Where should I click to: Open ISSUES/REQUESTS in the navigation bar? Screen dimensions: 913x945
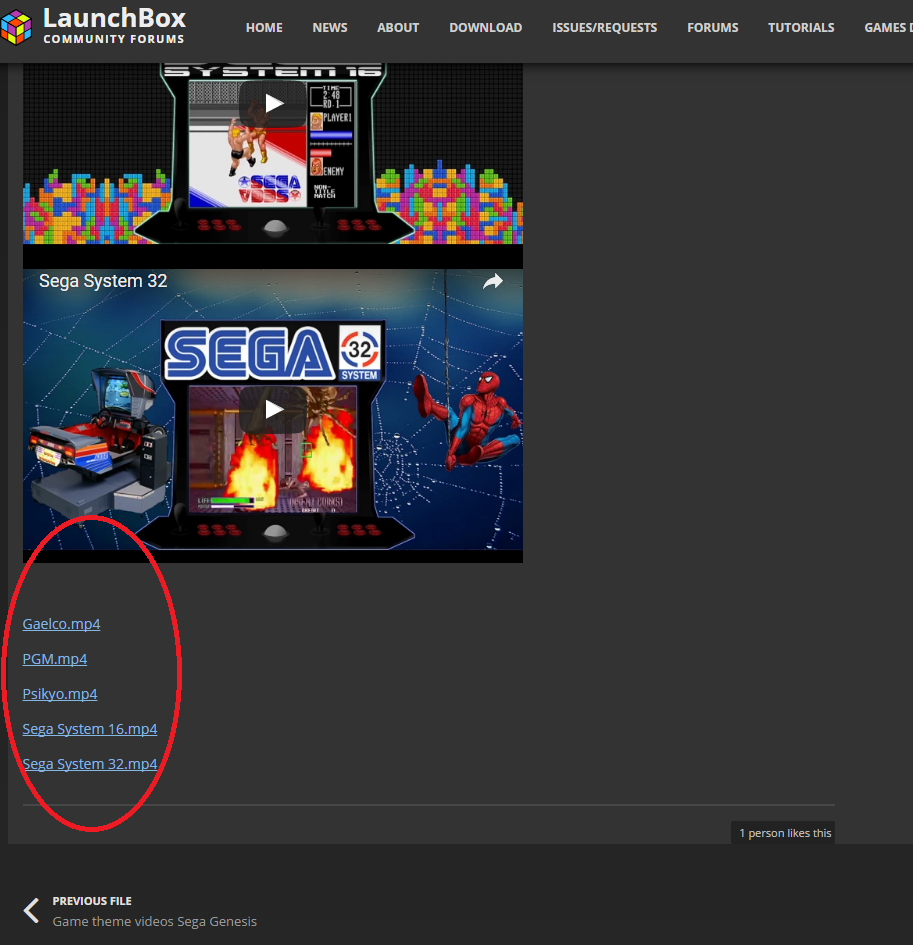click(604, 28)
